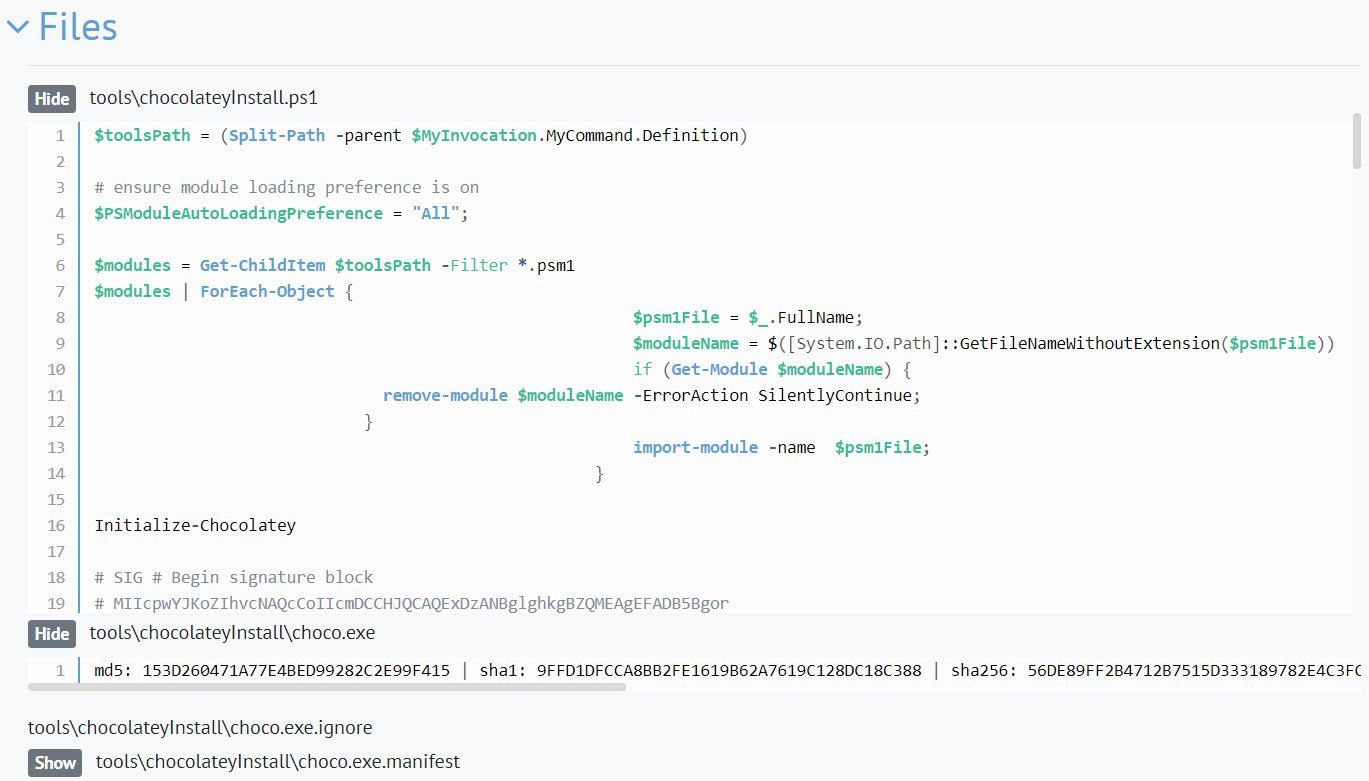Click $MyInvocation on line 1

pos(474,135)
